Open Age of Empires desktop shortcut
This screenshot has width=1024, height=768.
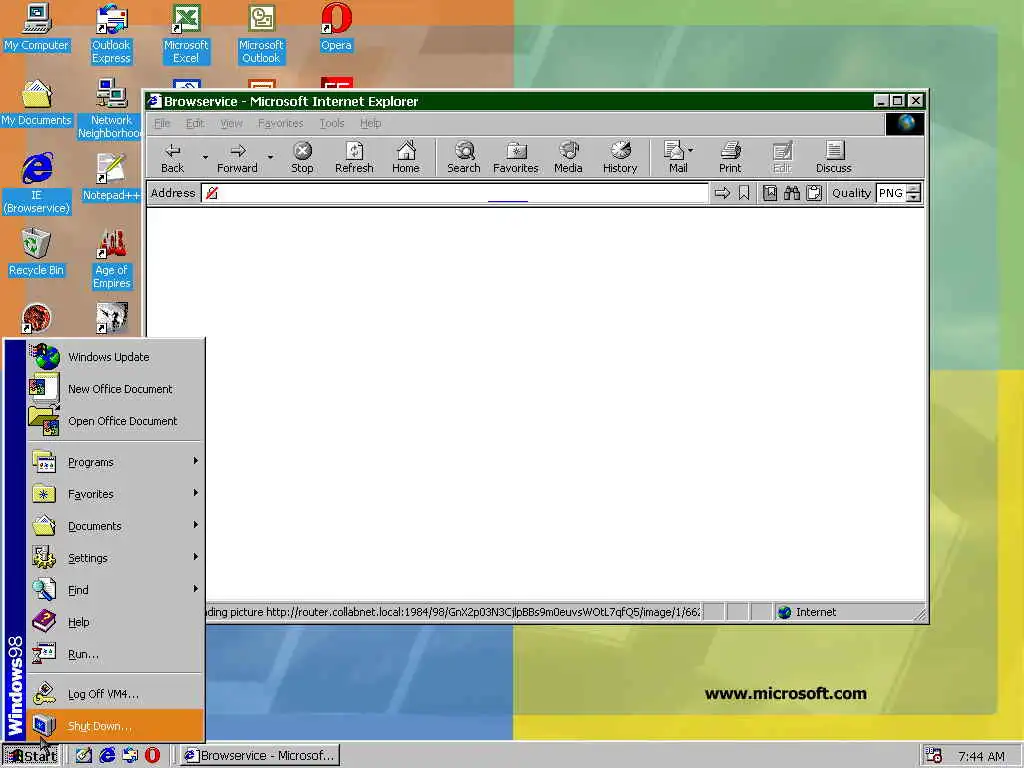click(112, 259)
